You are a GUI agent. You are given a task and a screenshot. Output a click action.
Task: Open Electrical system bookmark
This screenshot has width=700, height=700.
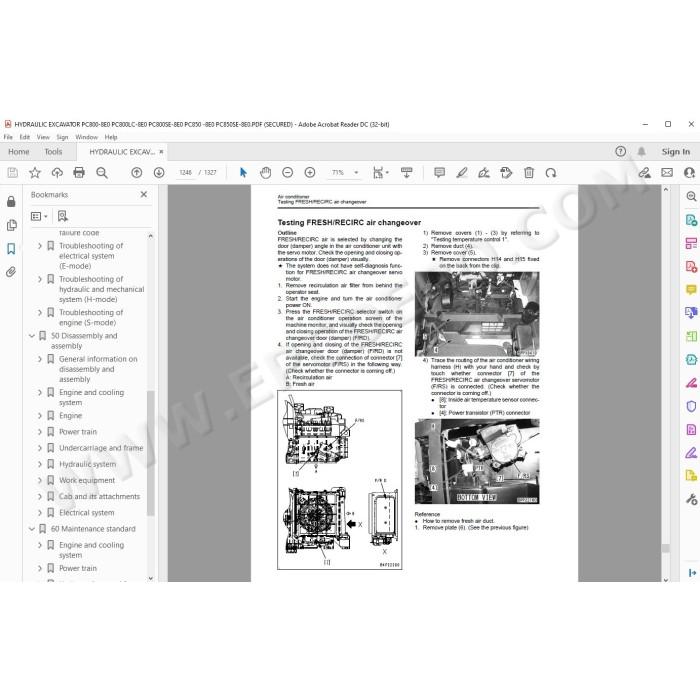pyautogui.click(x=87, y=512)
